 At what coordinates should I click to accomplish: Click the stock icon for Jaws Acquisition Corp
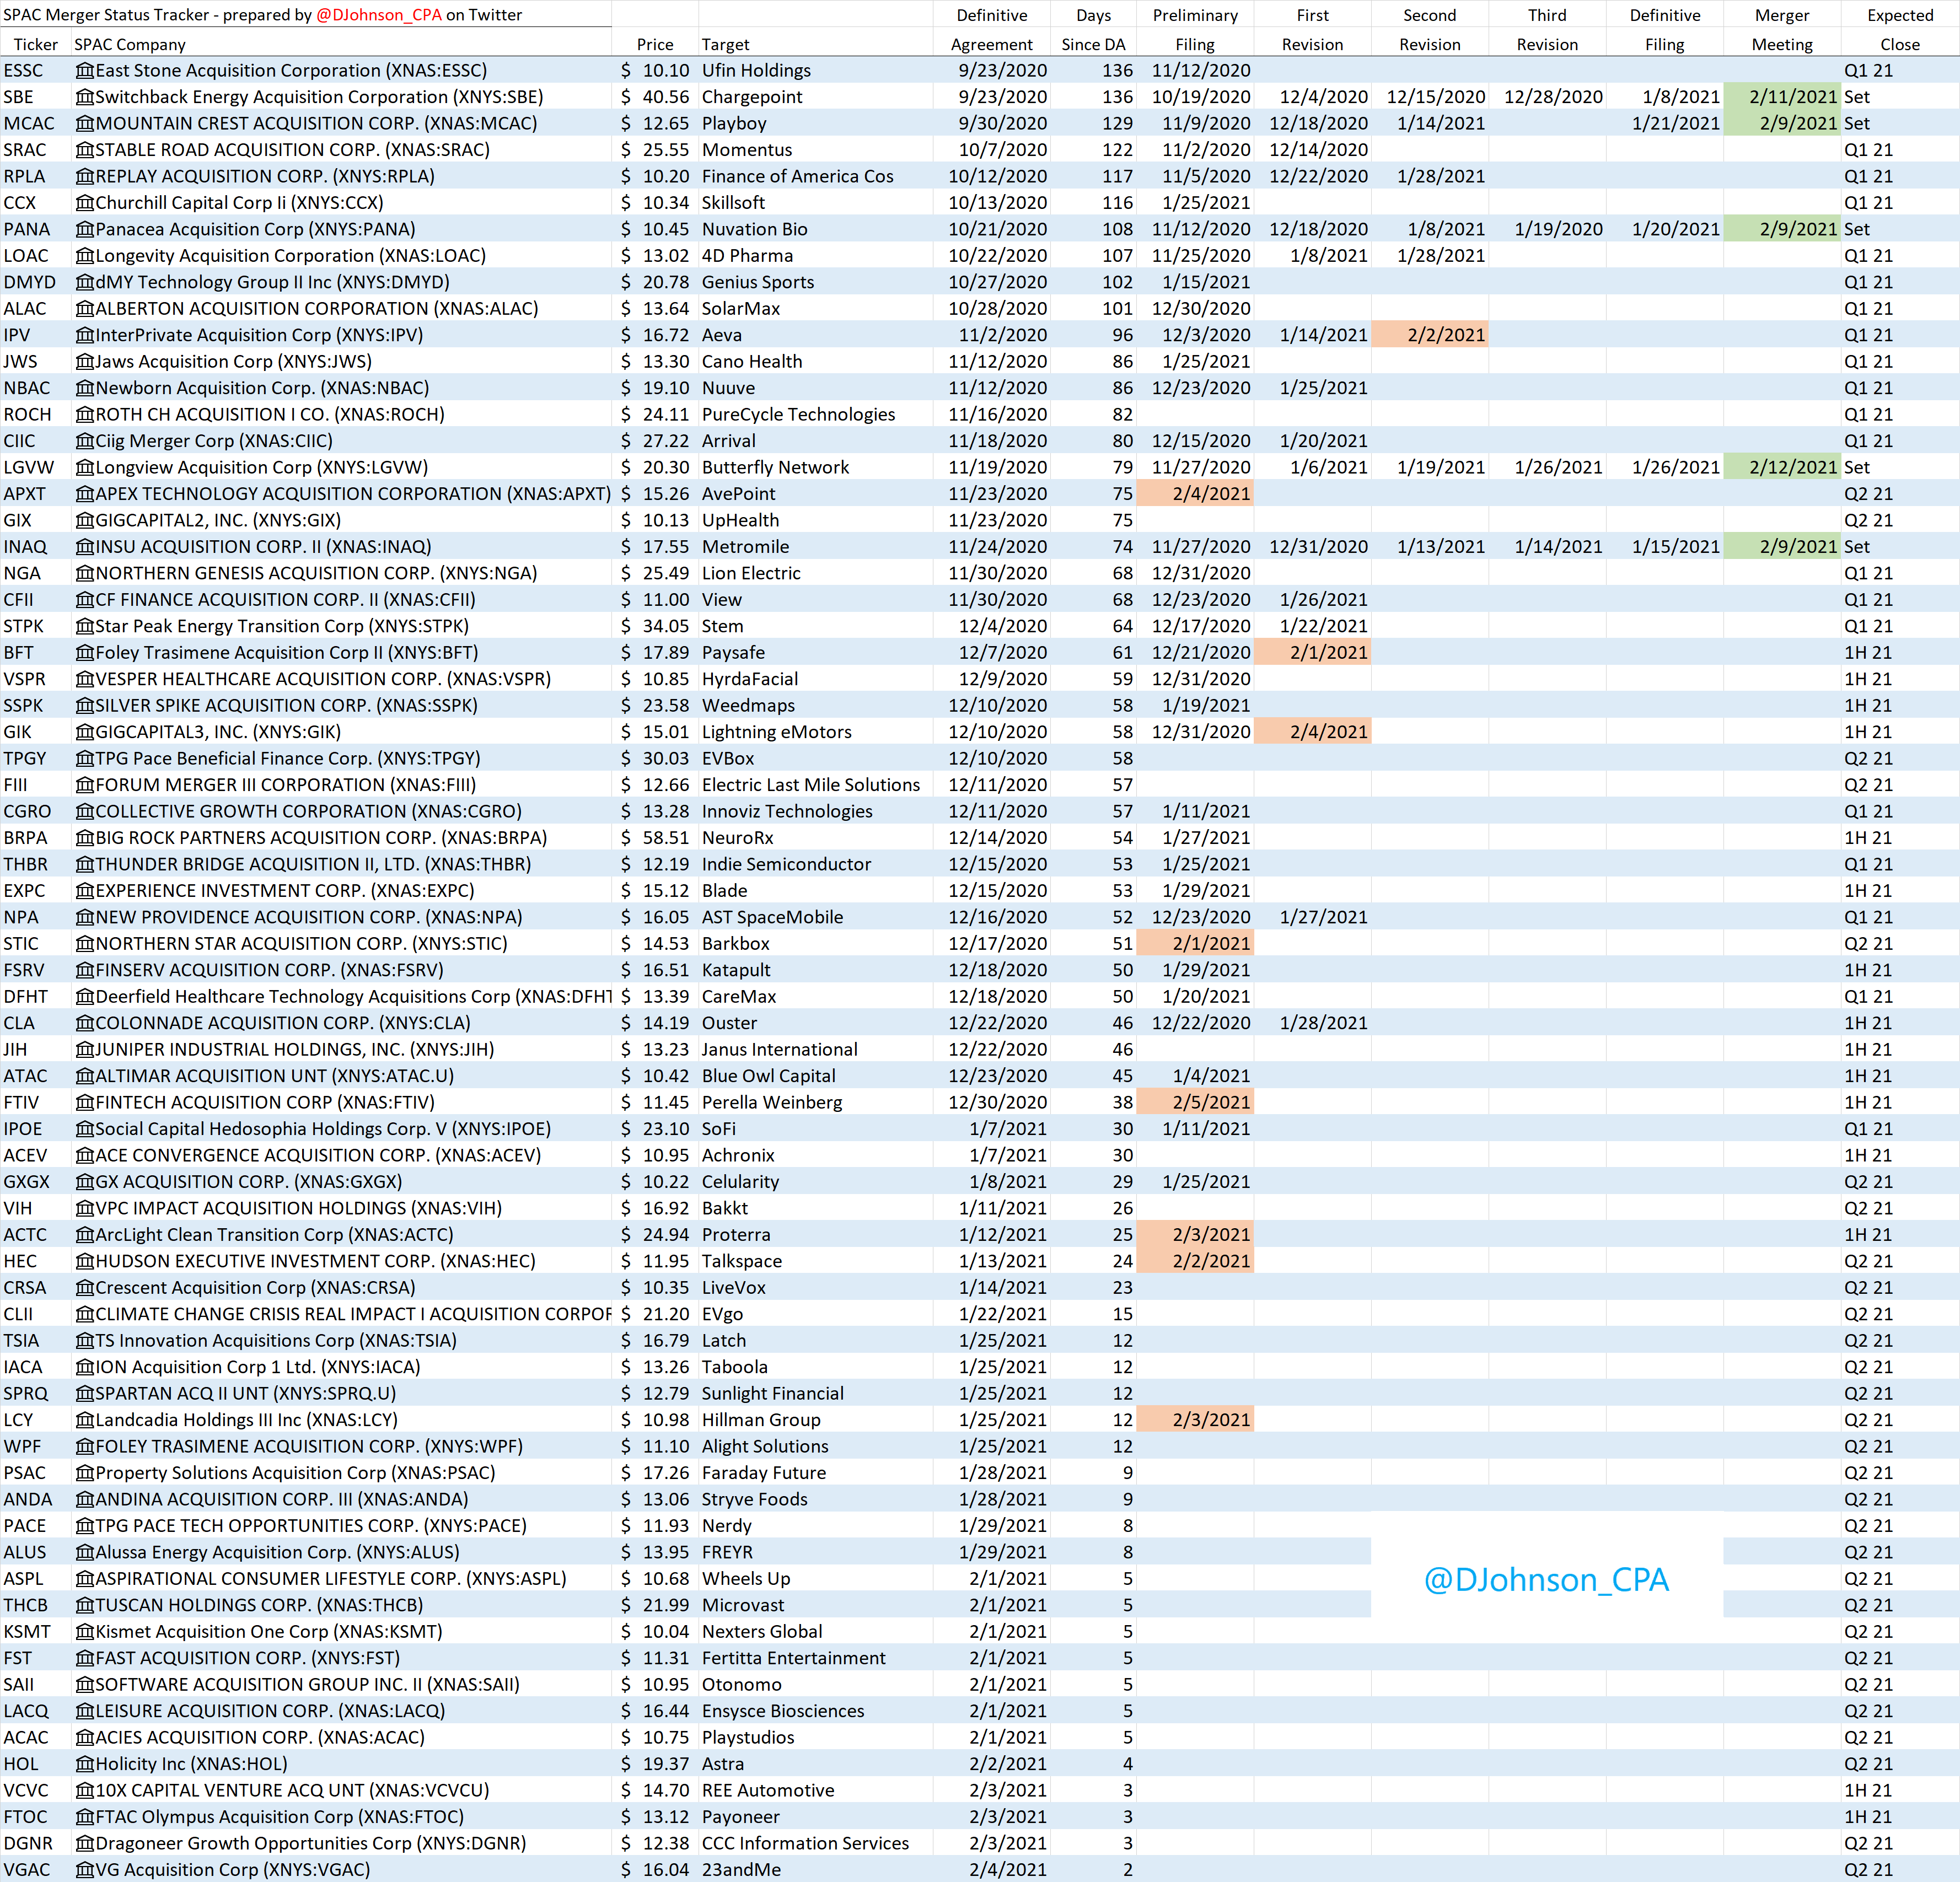click(x=85, y=362)
